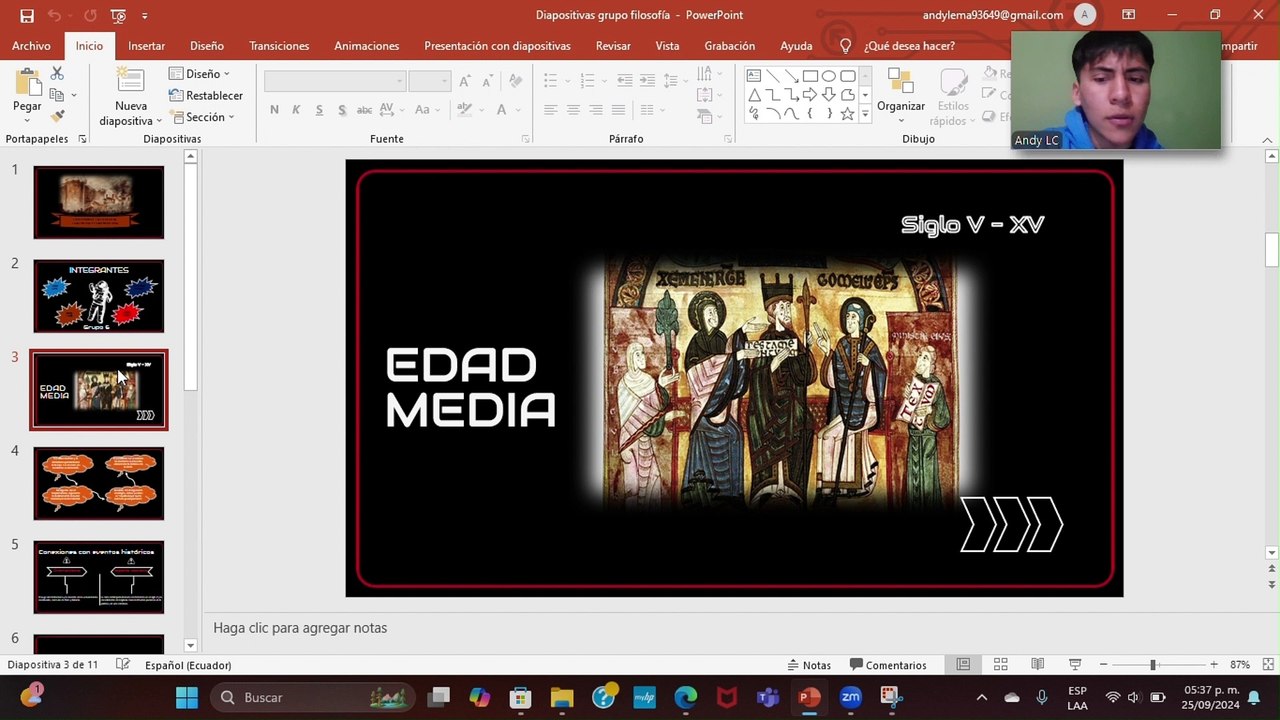This screenshot has width=1280, height=720.
Task: Open Portapapeles dialog launcher
Action: click(x=82, y=139)
